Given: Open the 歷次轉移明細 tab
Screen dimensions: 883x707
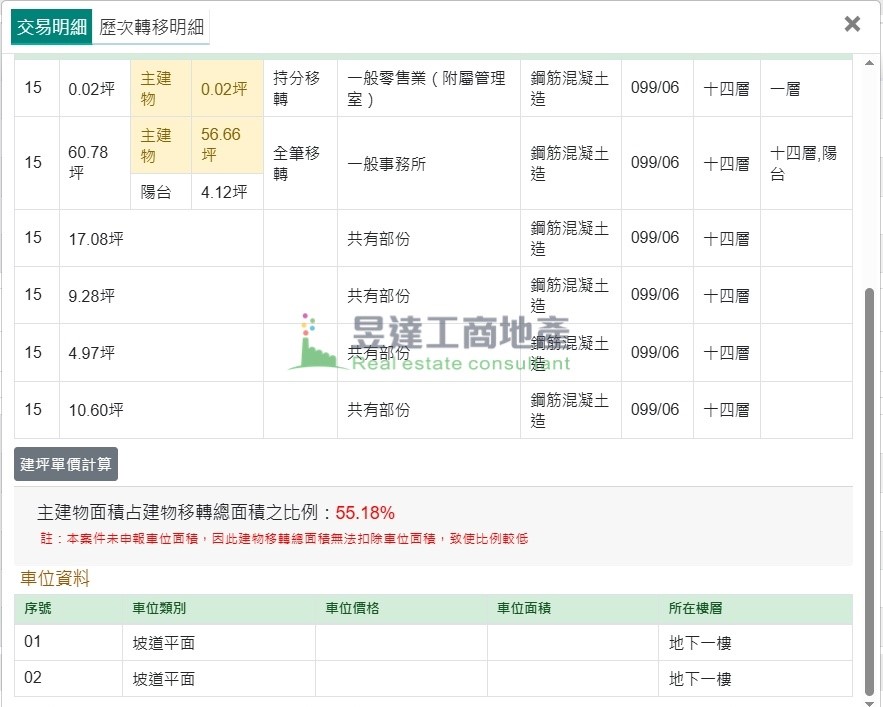Looking at the screenshot, I should [x=152, y=27].
